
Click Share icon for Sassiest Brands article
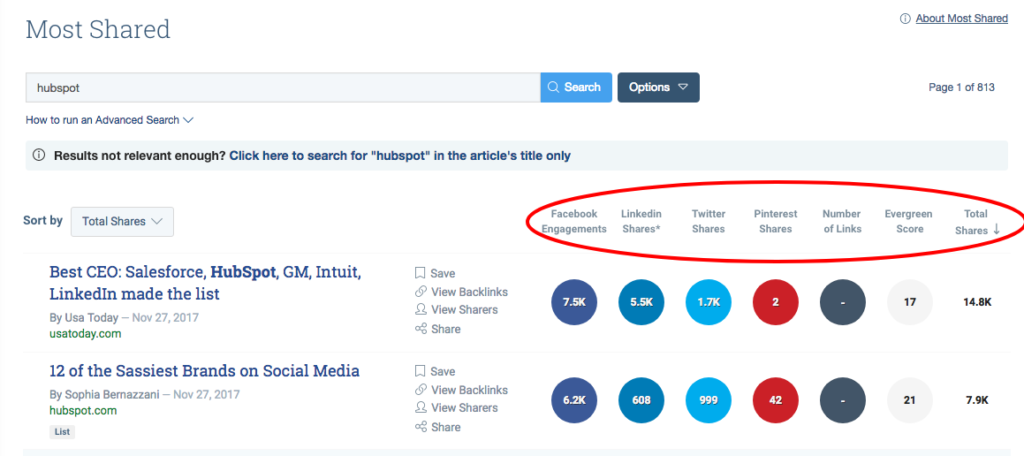(x=421, y=427)
